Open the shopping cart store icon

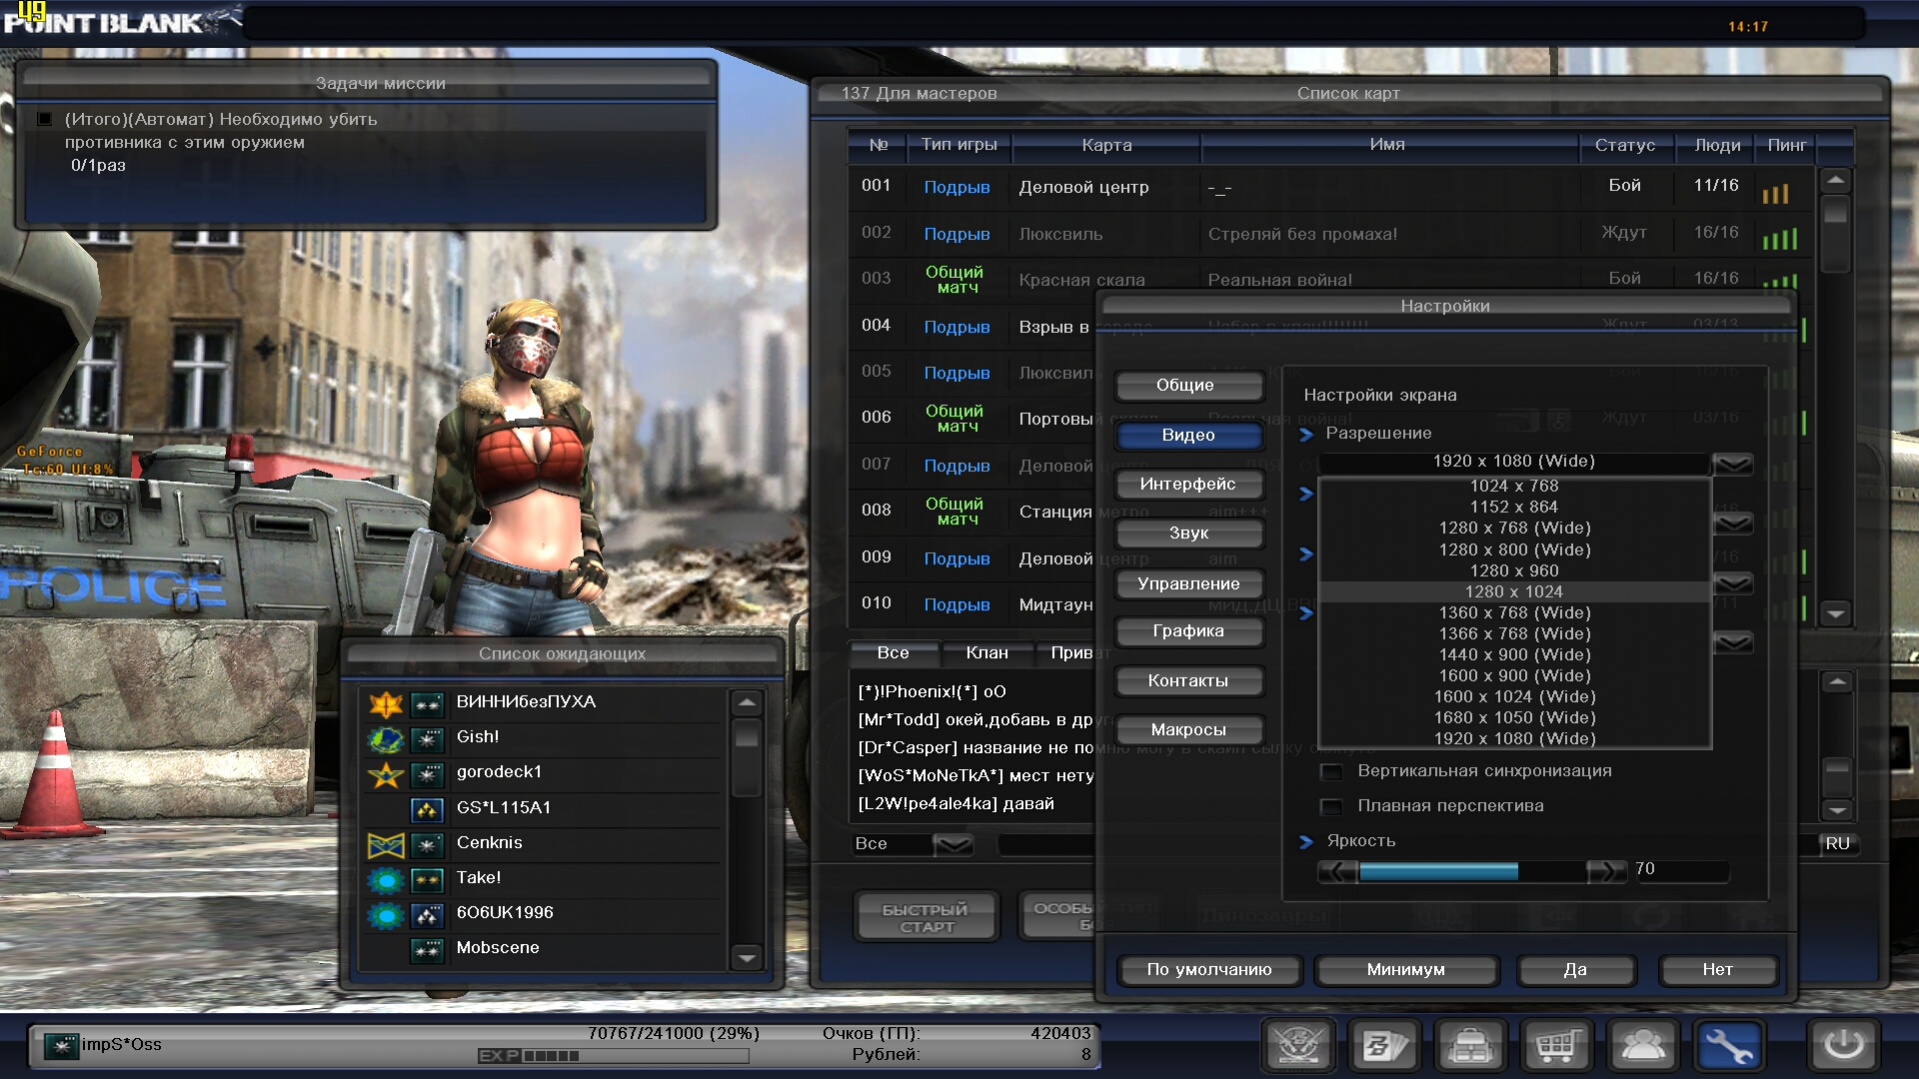click(x=1556, y=1045)
